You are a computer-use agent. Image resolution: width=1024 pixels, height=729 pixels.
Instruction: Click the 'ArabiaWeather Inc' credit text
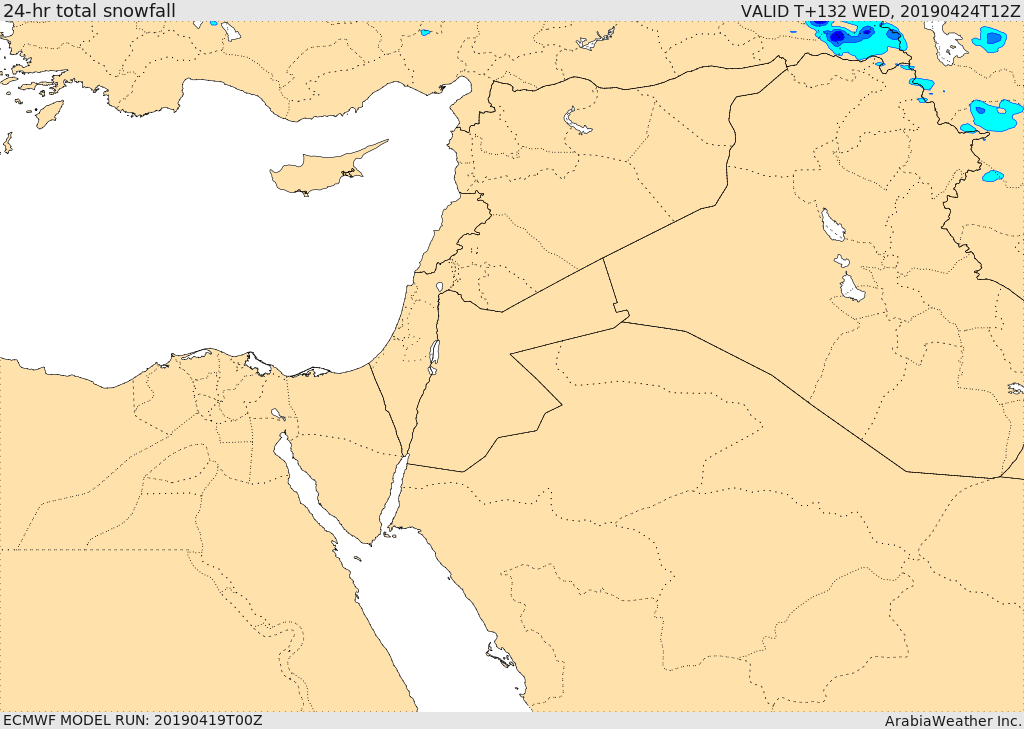953,721
